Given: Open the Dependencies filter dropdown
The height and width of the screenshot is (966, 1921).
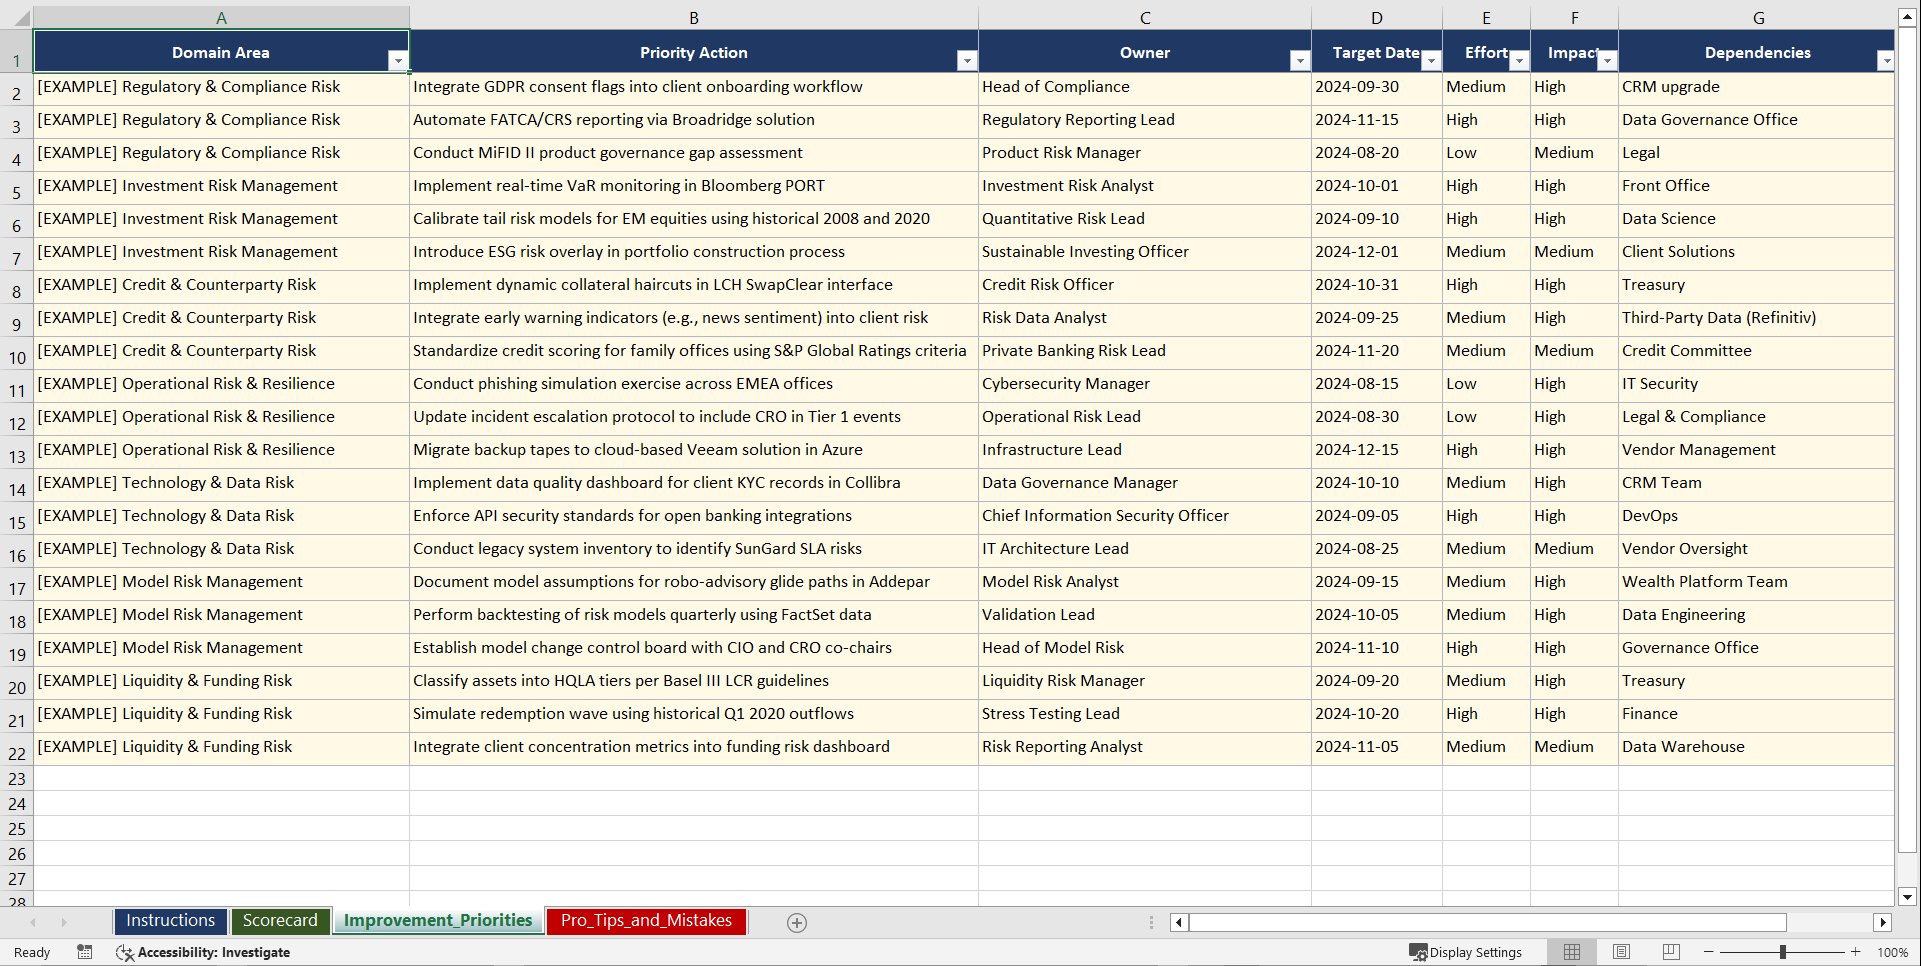Looking at the screenshot, I should pyautogui.click(x=1887, y=60).
